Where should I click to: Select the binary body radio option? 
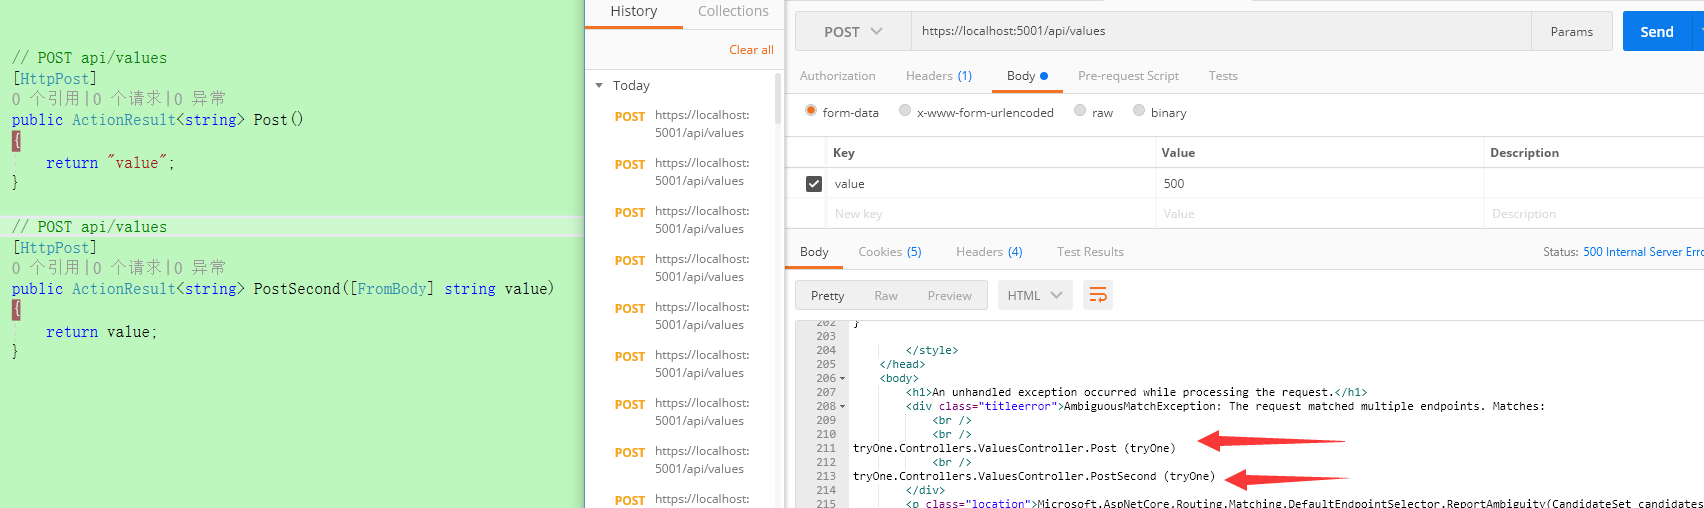(x=1139, y=111)
